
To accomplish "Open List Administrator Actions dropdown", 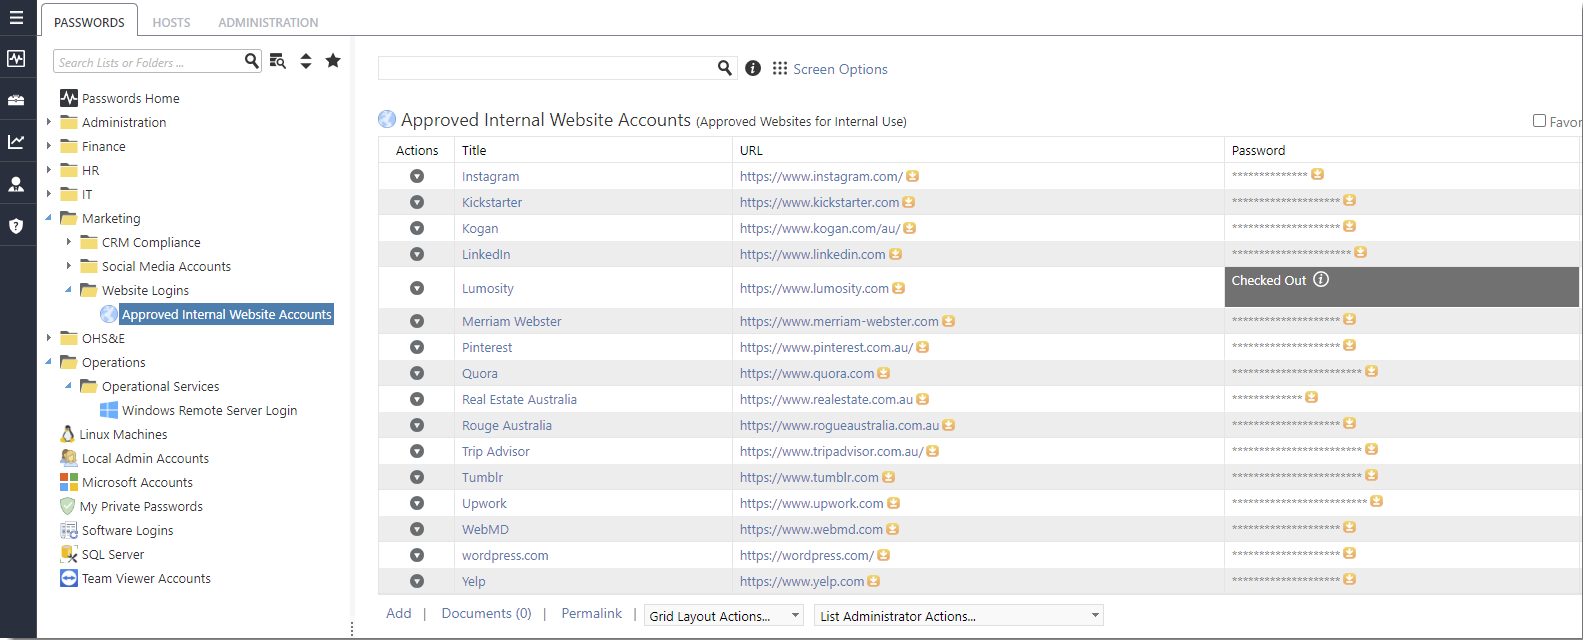I will [958, 616].
